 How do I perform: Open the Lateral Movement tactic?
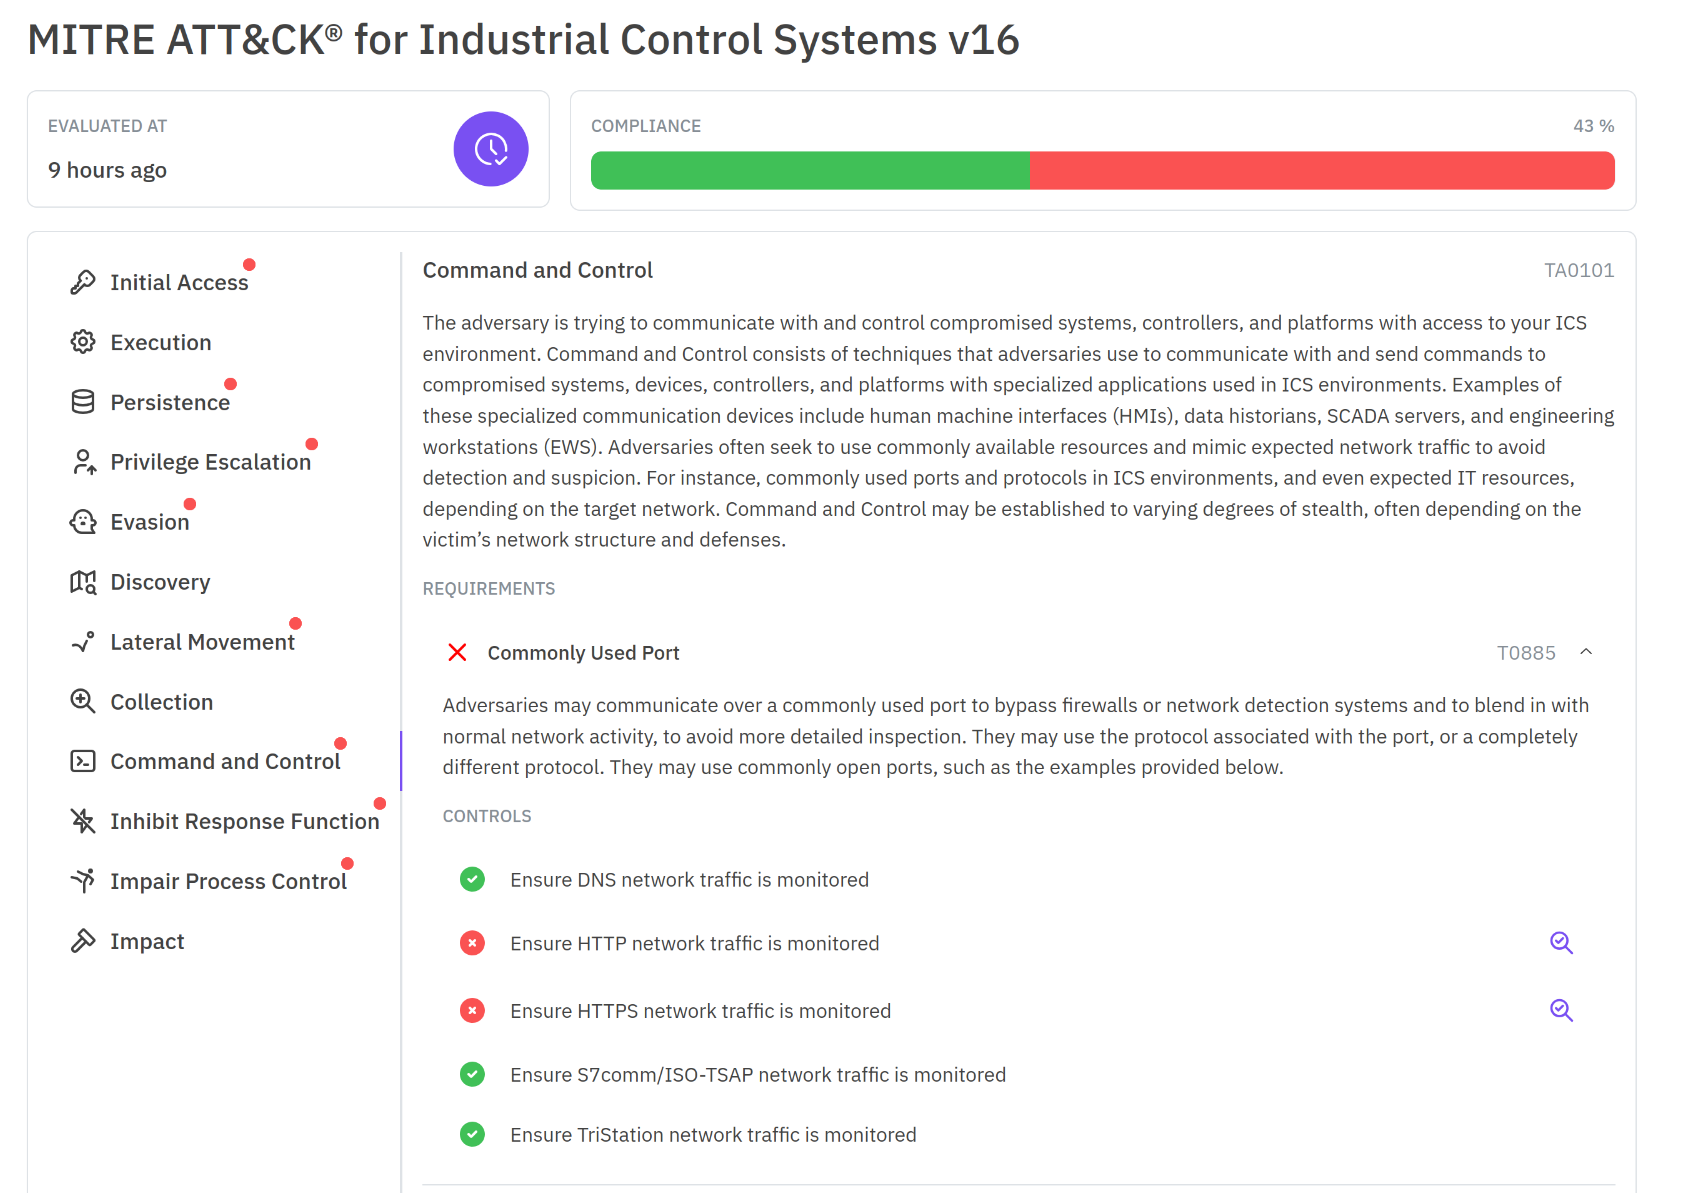click(202, 642)
